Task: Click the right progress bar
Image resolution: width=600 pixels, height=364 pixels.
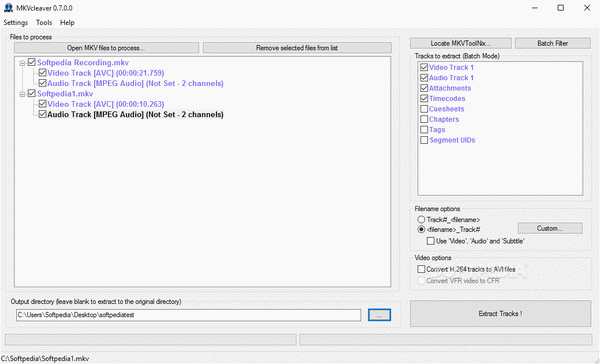Action: click(445, 340)
